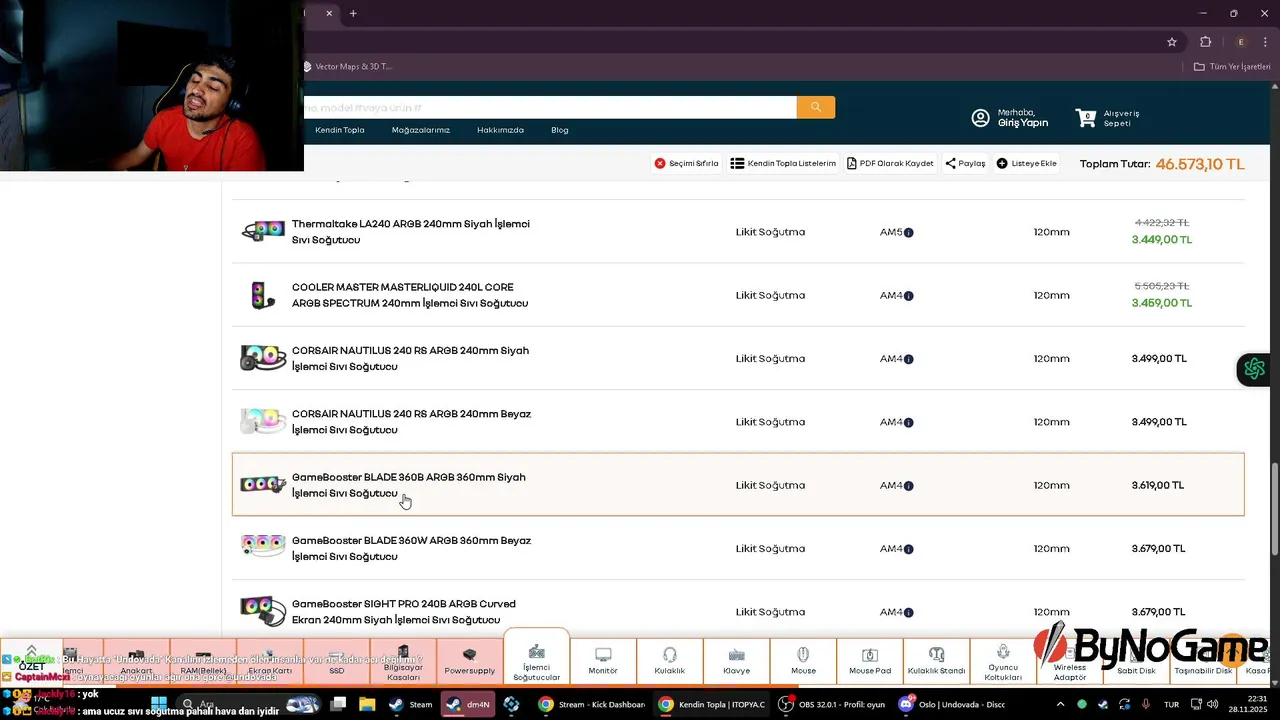The image size is (1280, 720).
Task: Select CORSAIR NAUTILUS 240 RS Siyah cooler
Action: point(410,358)
